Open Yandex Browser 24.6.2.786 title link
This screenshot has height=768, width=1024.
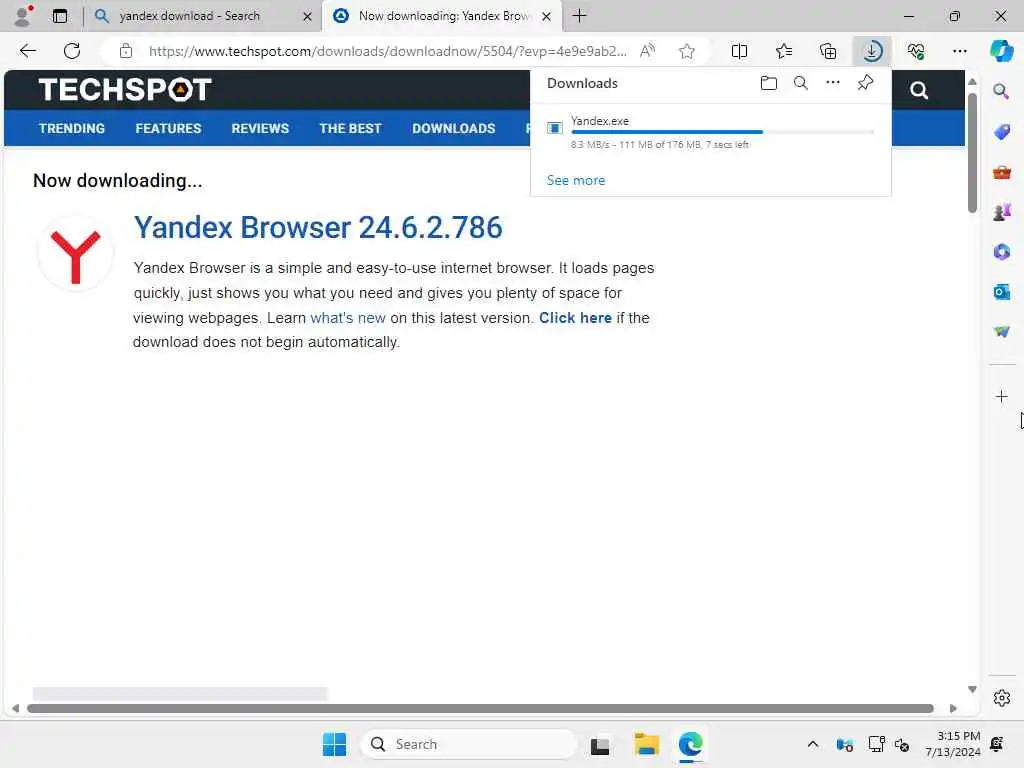318,228
